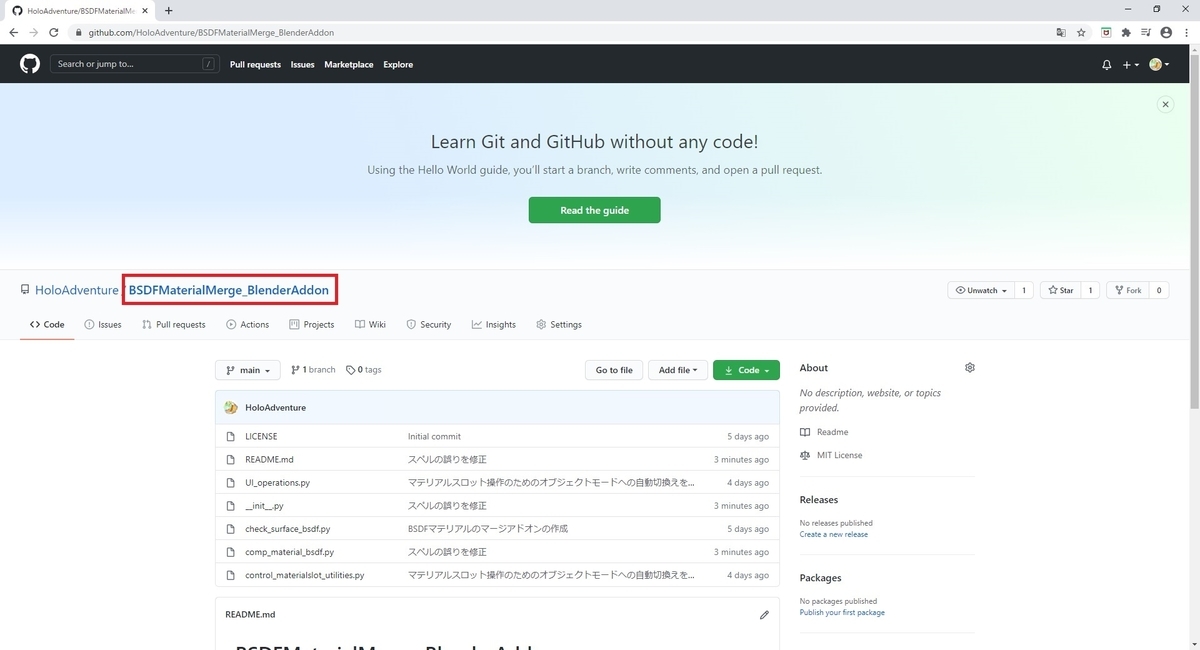
Task: Open the Chrome profile icon
Action: [1166, 32]
